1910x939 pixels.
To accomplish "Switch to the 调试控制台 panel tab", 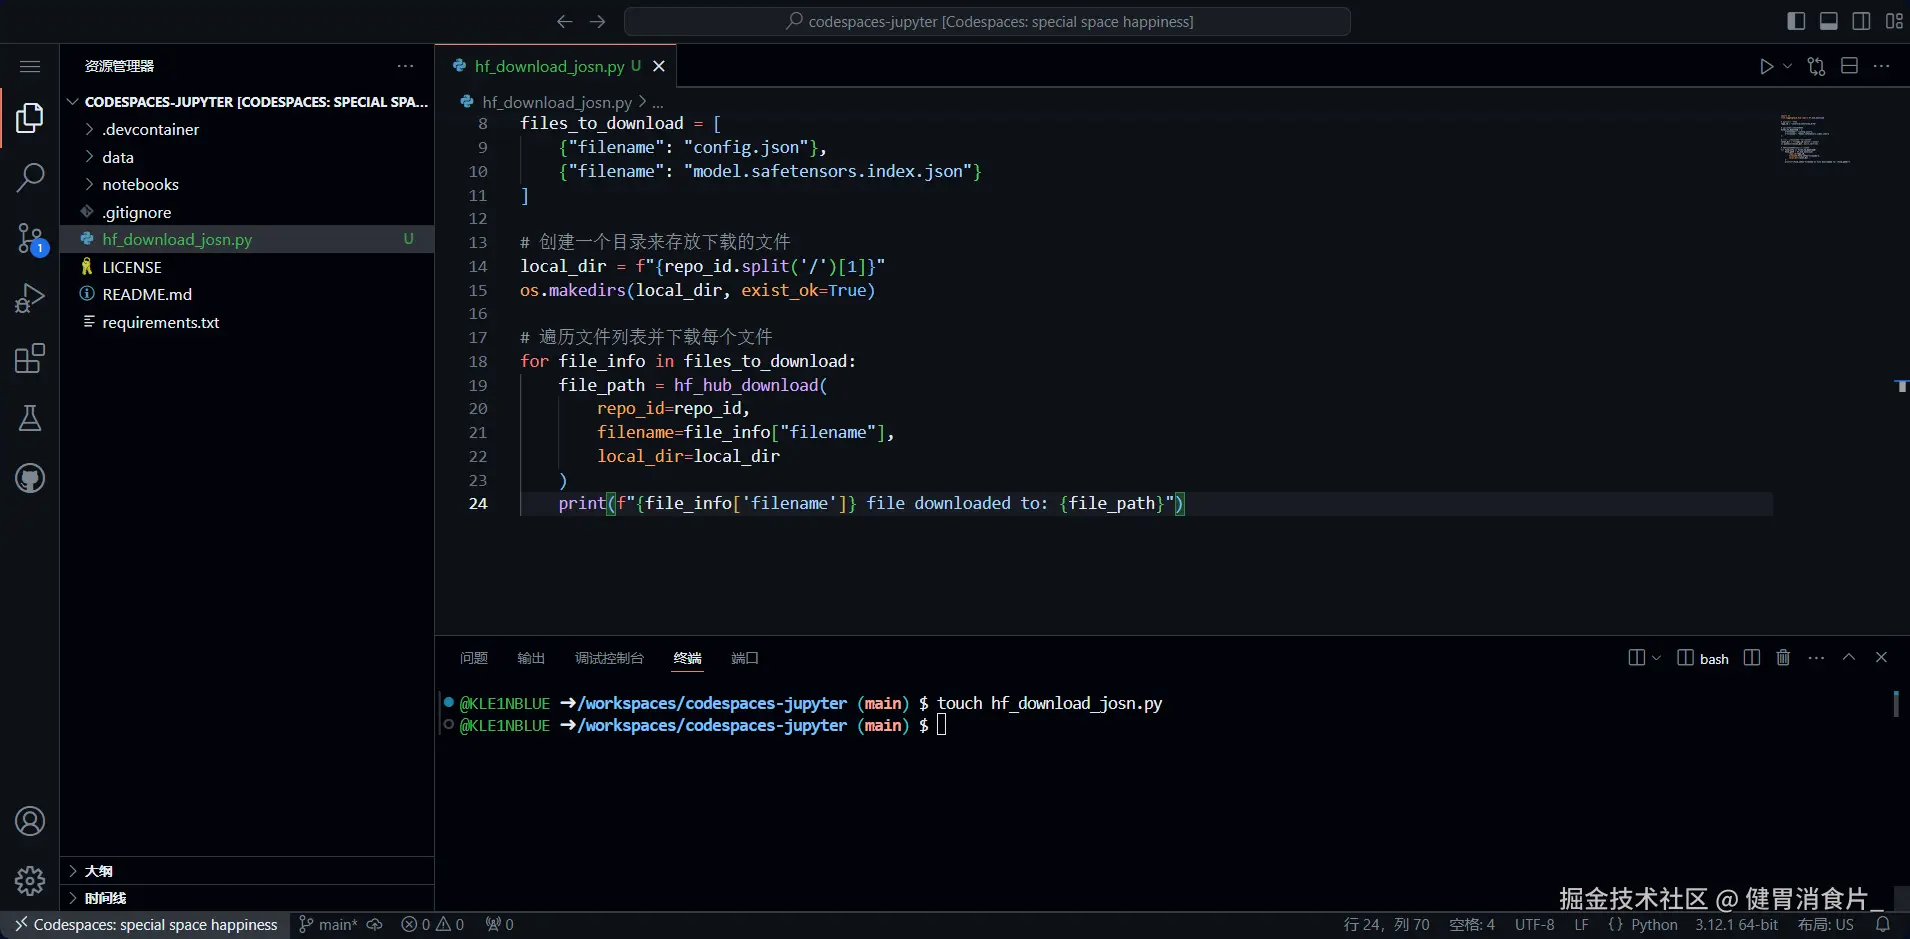I will click(x=609, y=658).
